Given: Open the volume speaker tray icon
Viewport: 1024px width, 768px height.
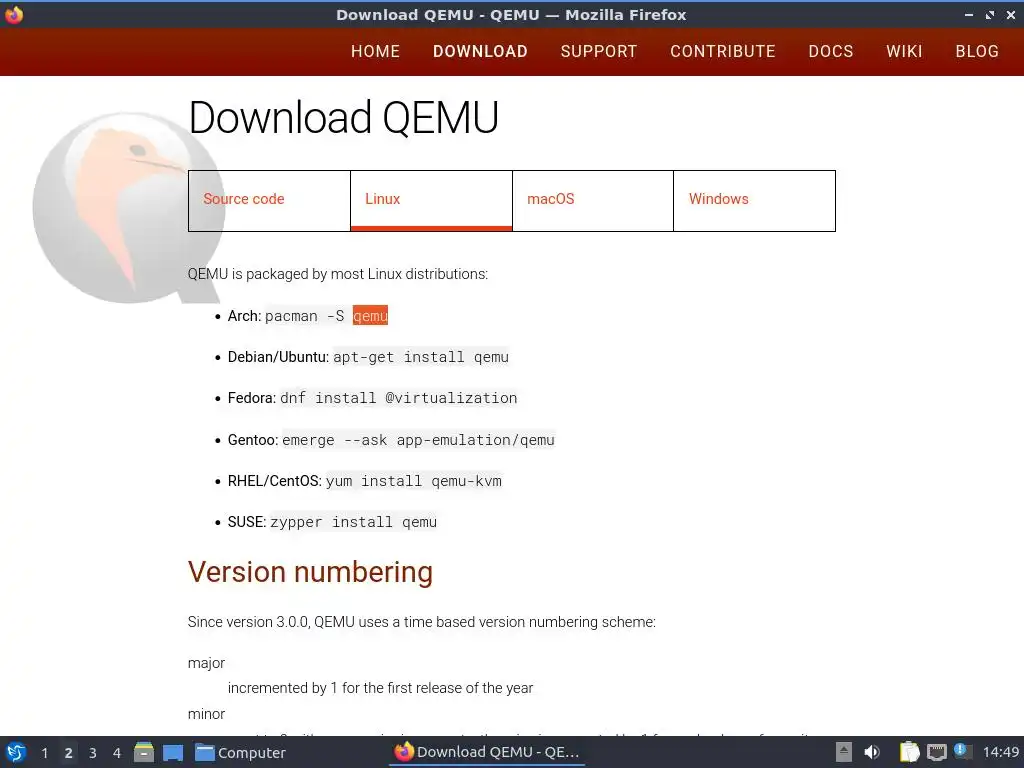Looking at the screenshot, I should 872,752.
